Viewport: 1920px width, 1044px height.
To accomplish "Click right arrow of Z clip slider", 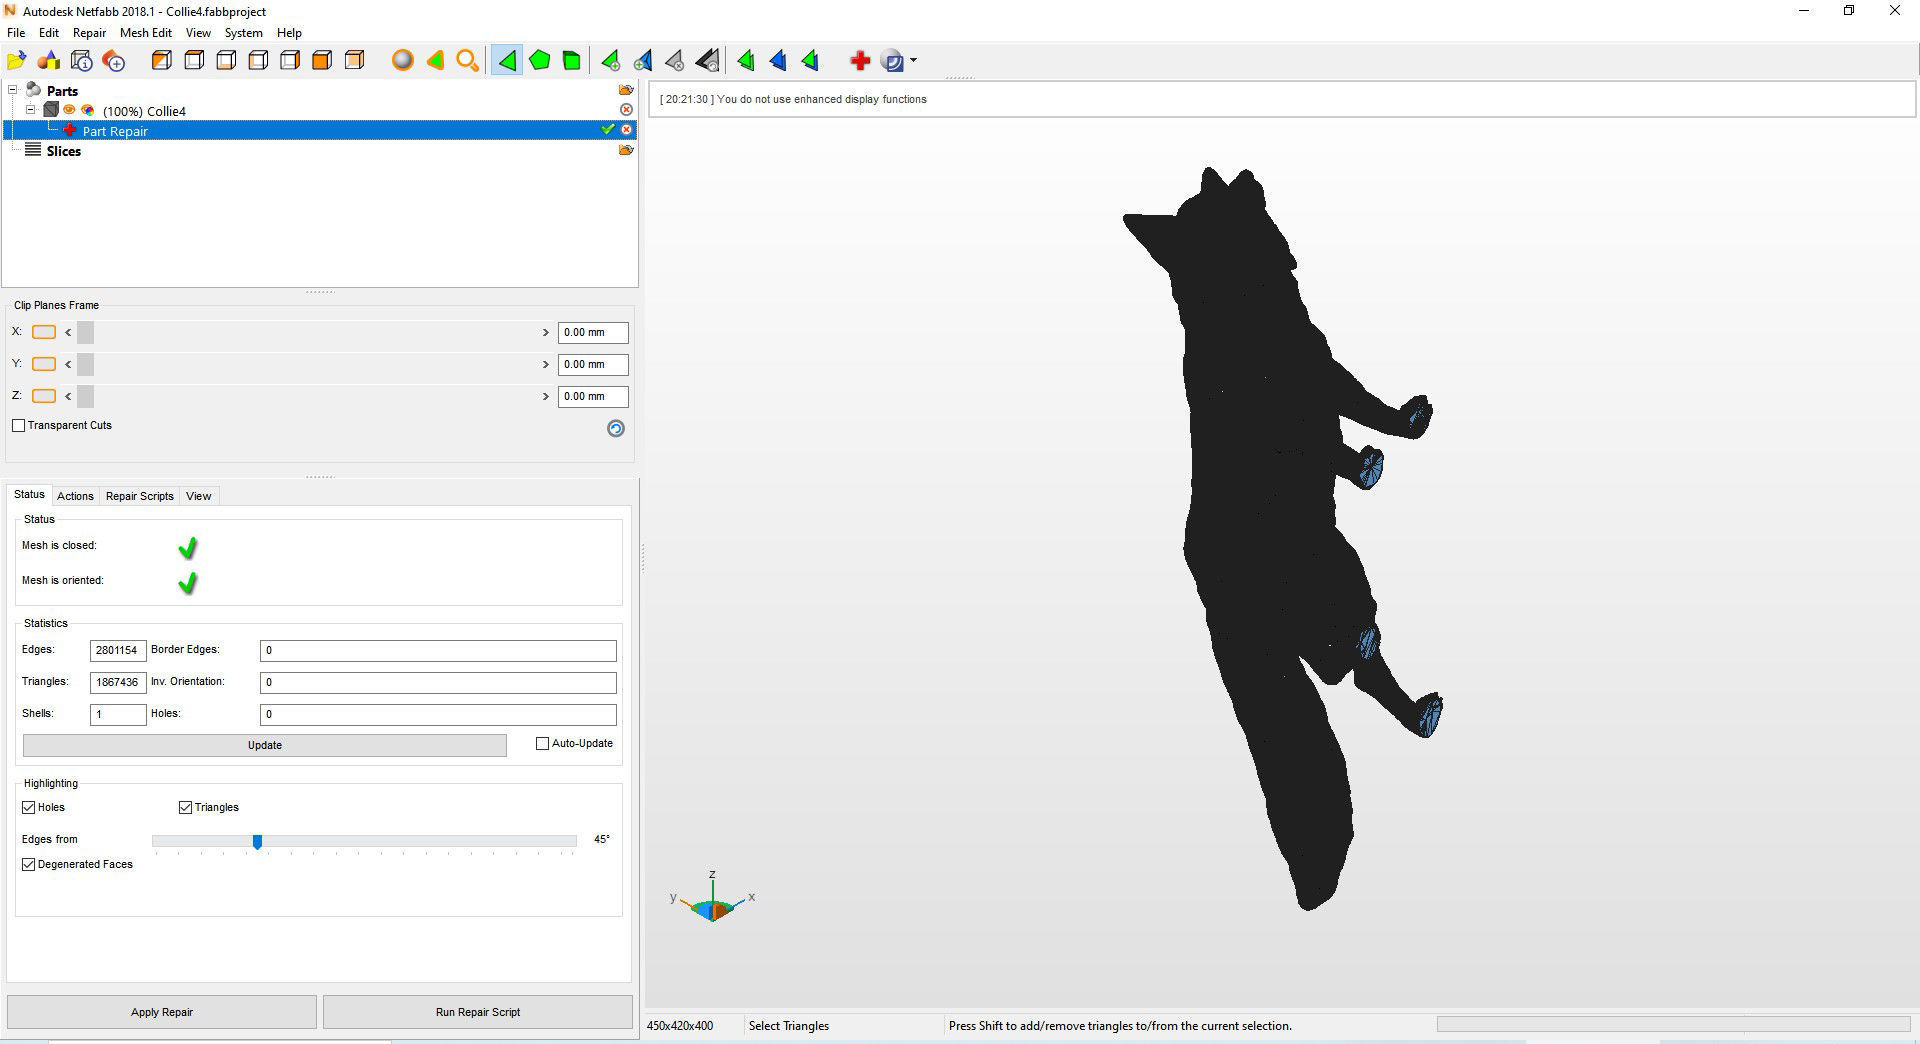I will coord(546,396).
